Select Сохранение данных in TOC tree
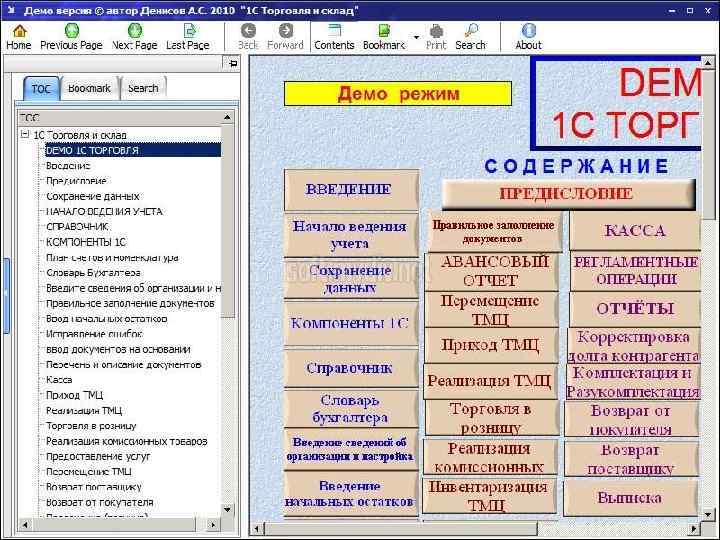 pos(93,197)
